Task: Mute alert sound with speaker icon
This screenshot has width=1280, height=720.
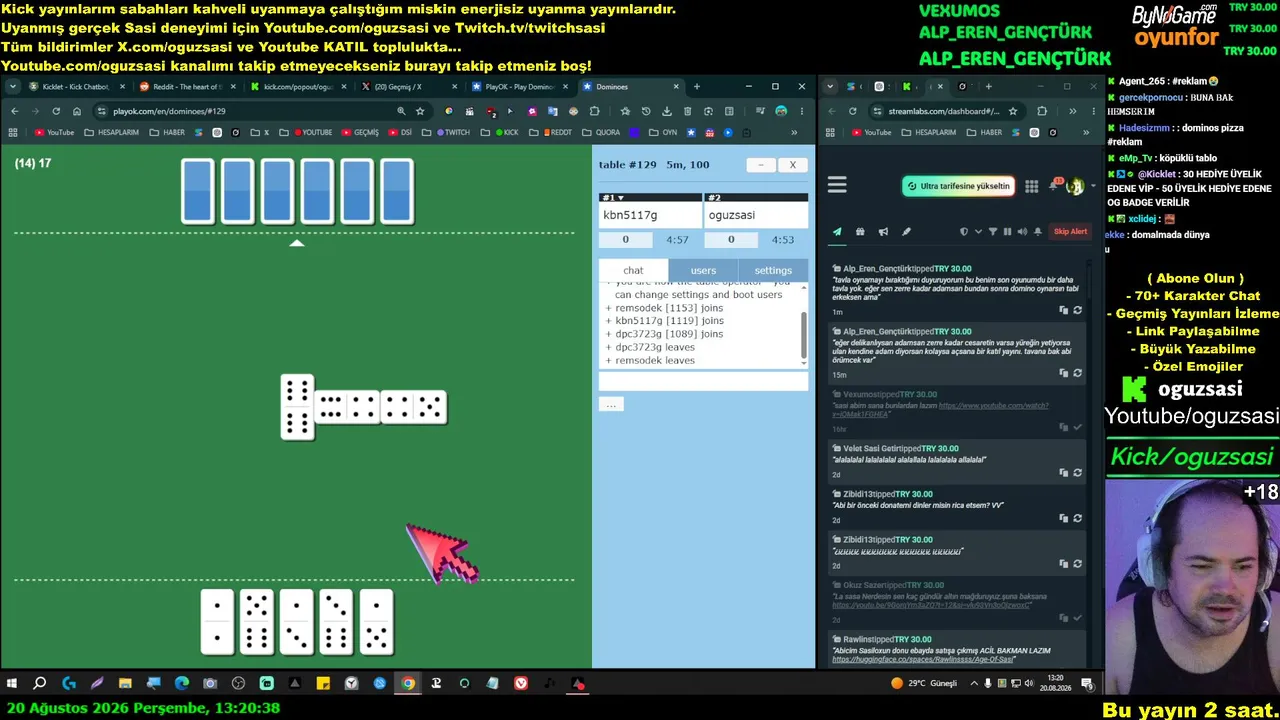Action: [x=1022, y=232]
